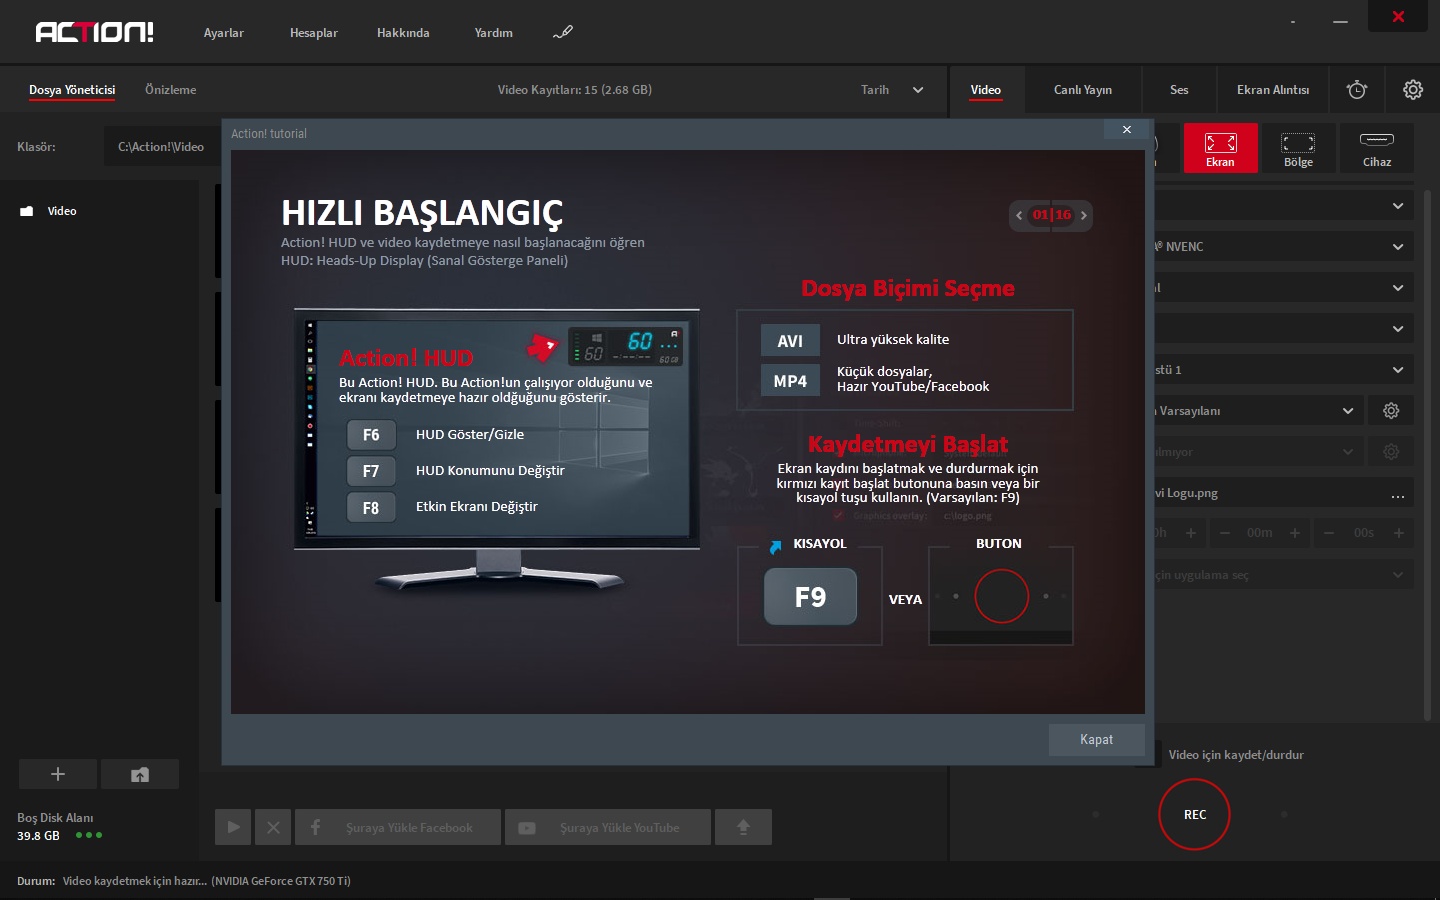Click the C:\Action!\Video folder path field
The height and width of the screenshot is (900, 1440).
coord(161,147)
